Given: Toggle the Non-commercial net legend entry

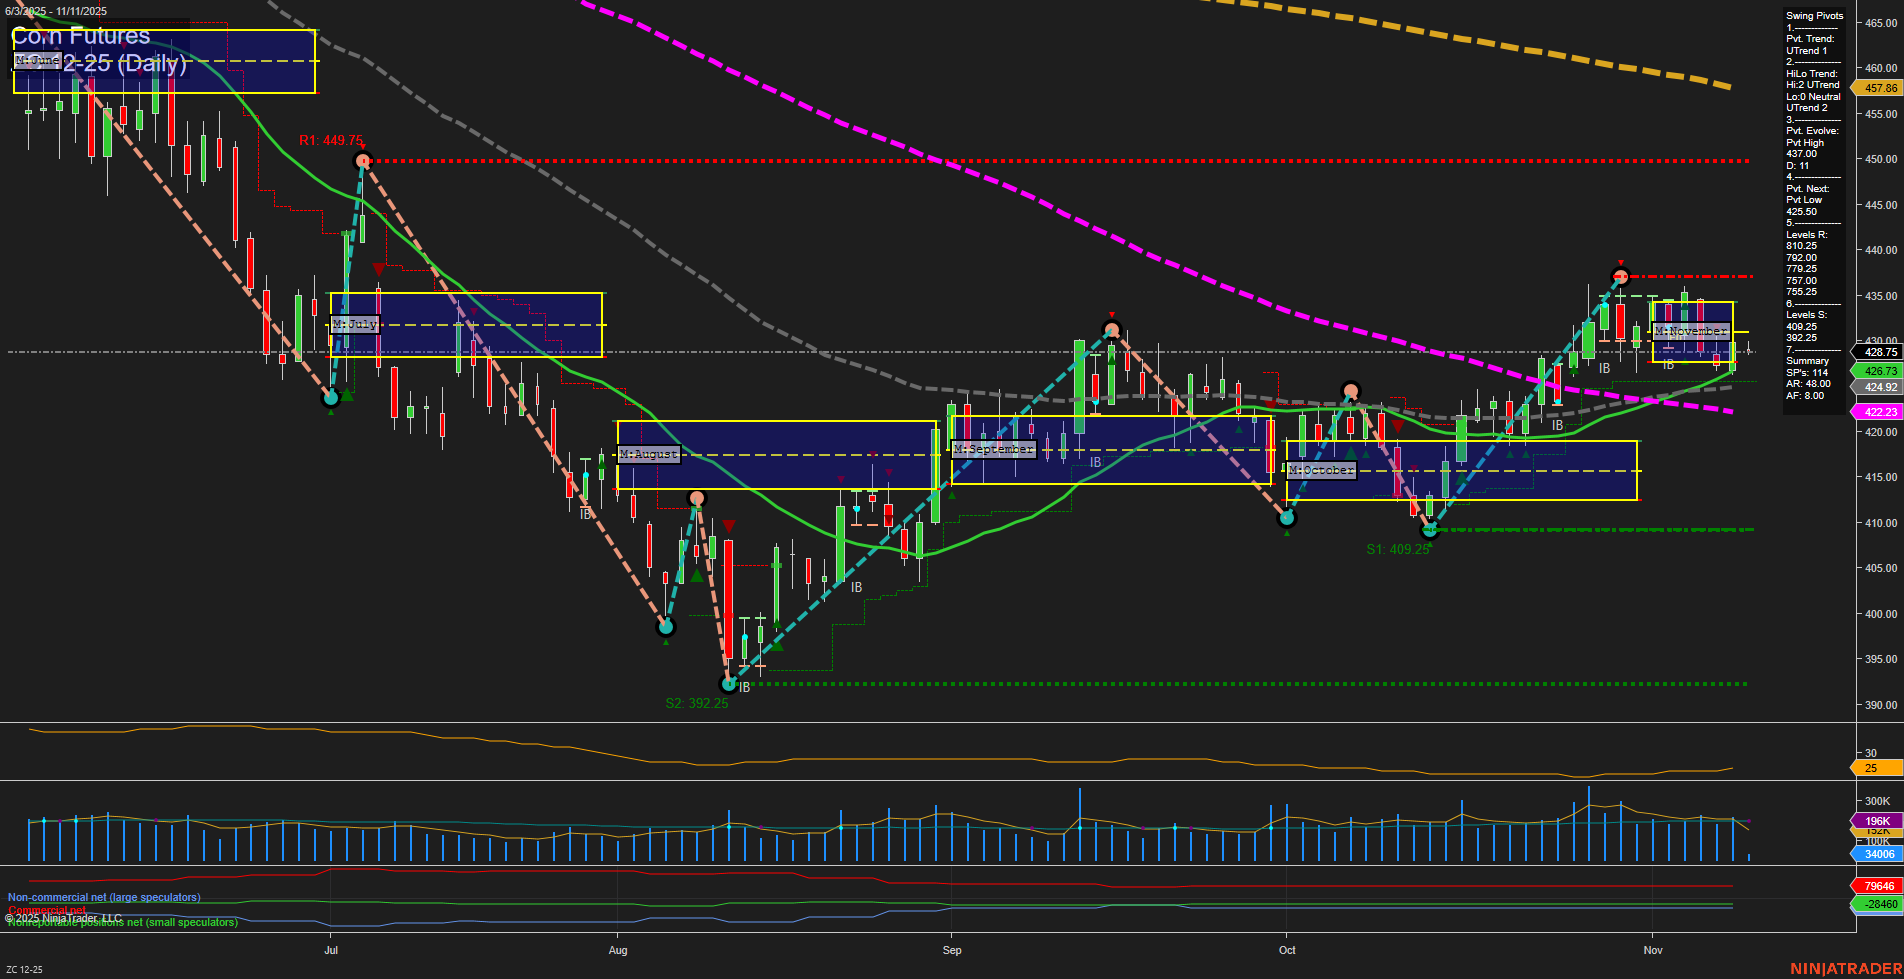Looking at the screenshot, I should [103, 897].
